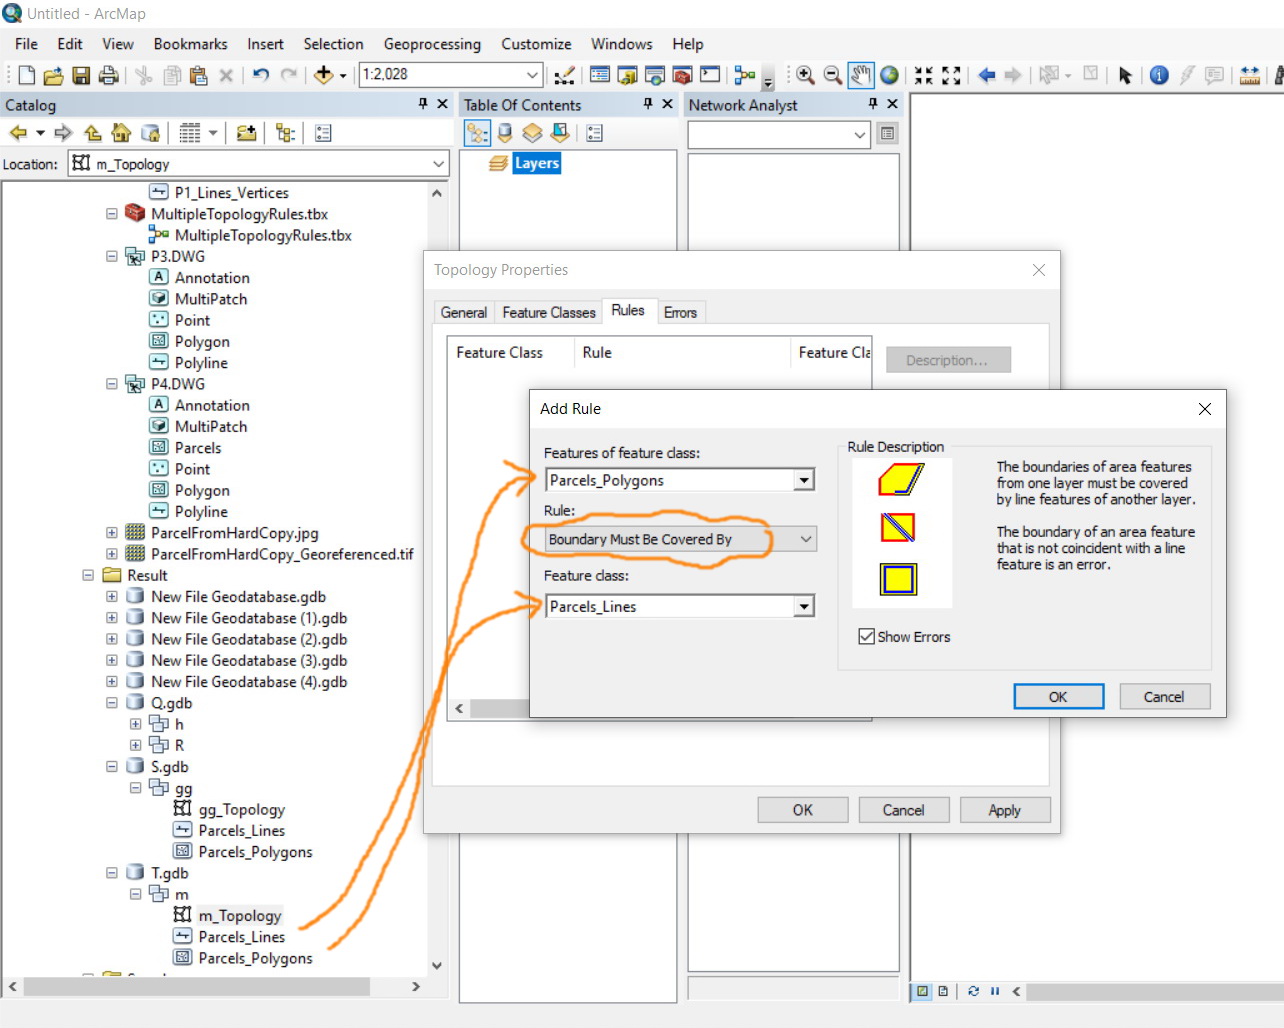
Task: Switch to Layout View at map bottom
Action: tap(943, 991)
